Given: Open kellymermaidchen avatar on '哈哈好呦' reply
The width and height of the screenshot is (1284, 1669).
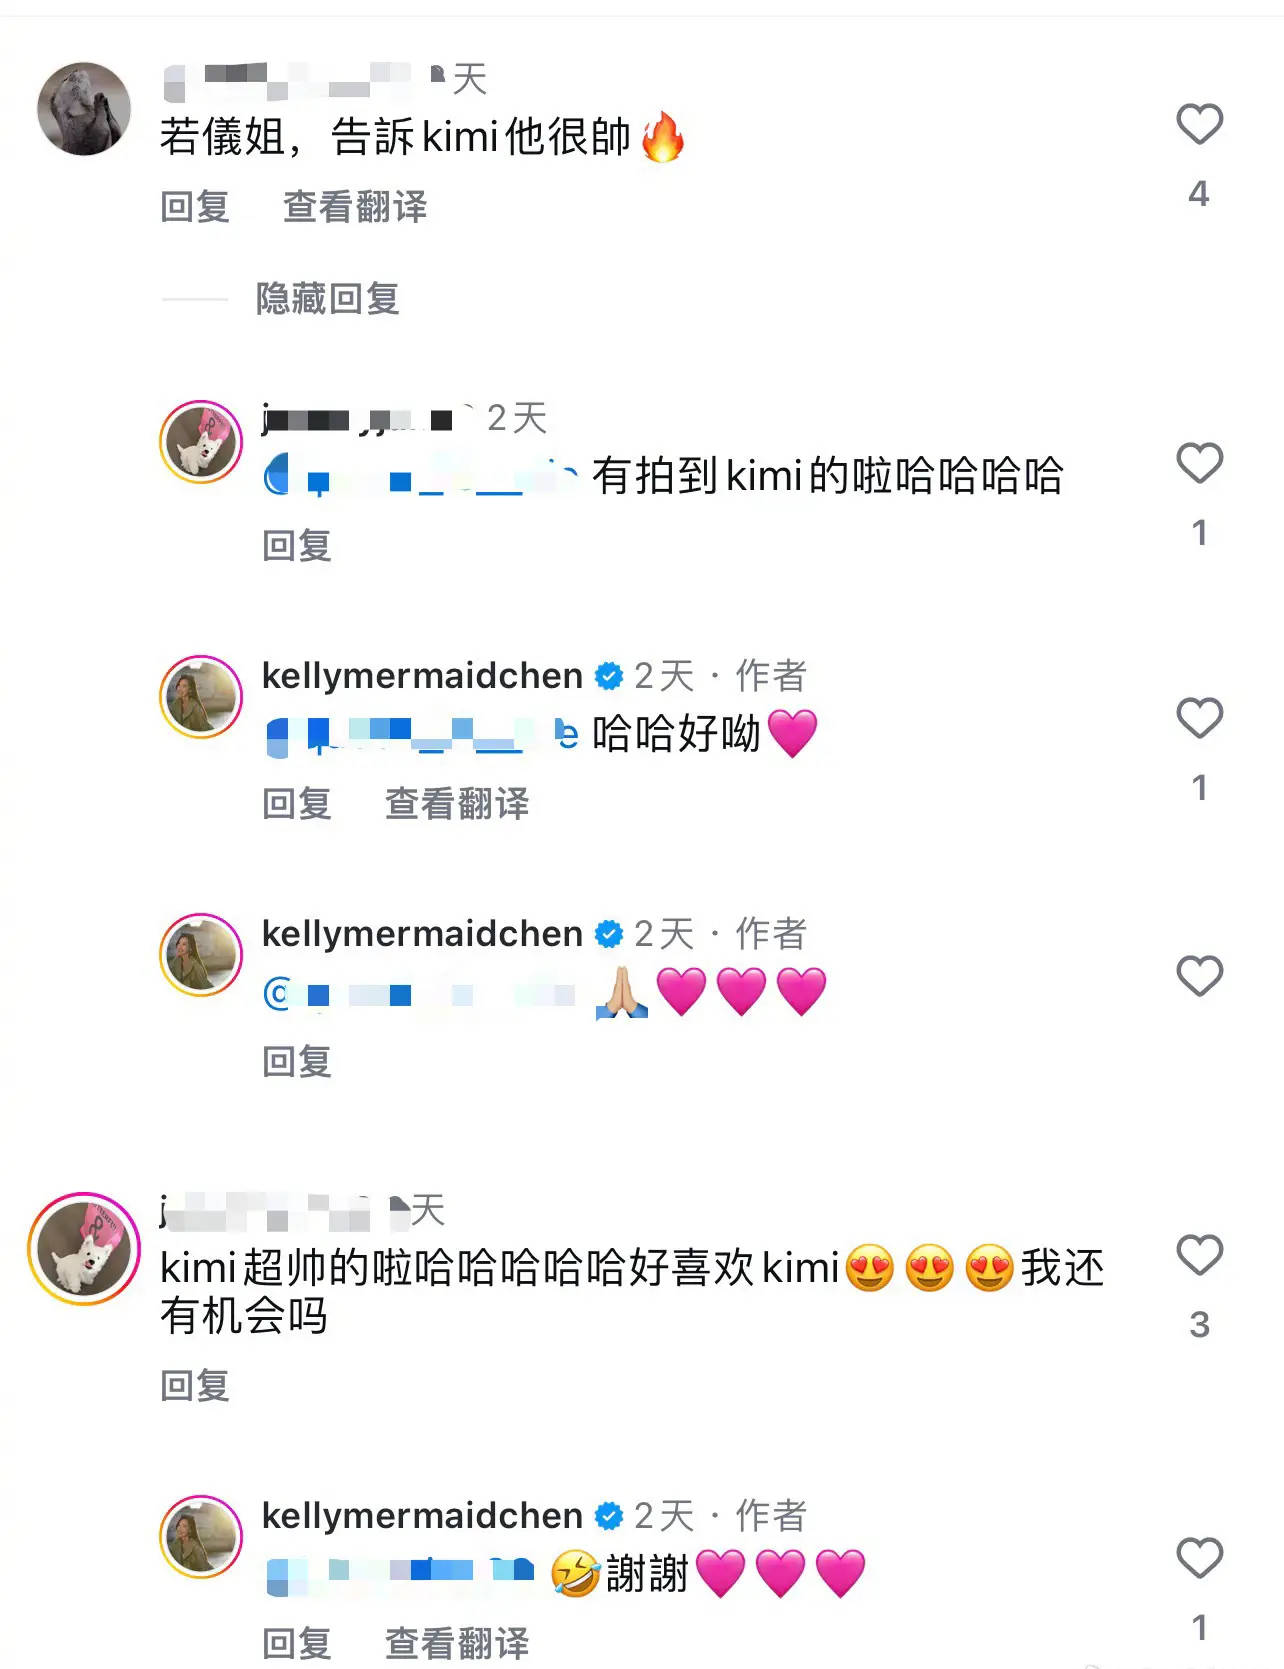Looking at the screenshot, I should 201,697.
